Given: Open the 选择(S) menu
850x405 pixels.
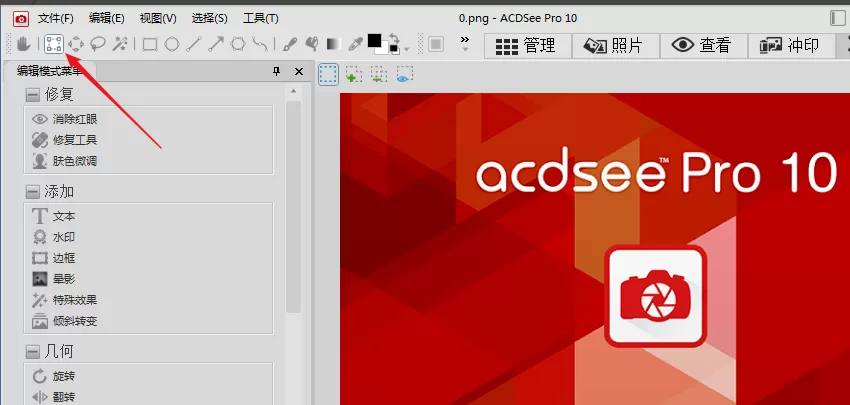Looking at the screenshot, I should (x=209, y=18).
